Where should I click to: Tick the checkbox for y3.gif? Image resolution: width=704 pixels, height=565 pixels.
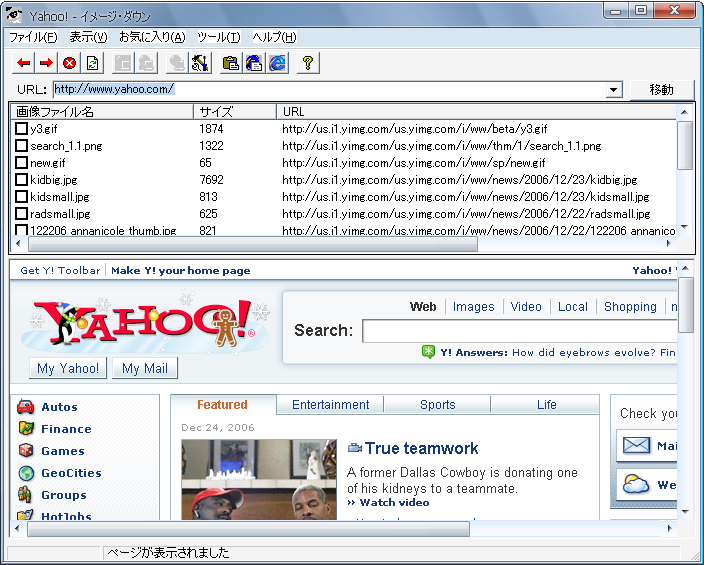click(21, 128)
